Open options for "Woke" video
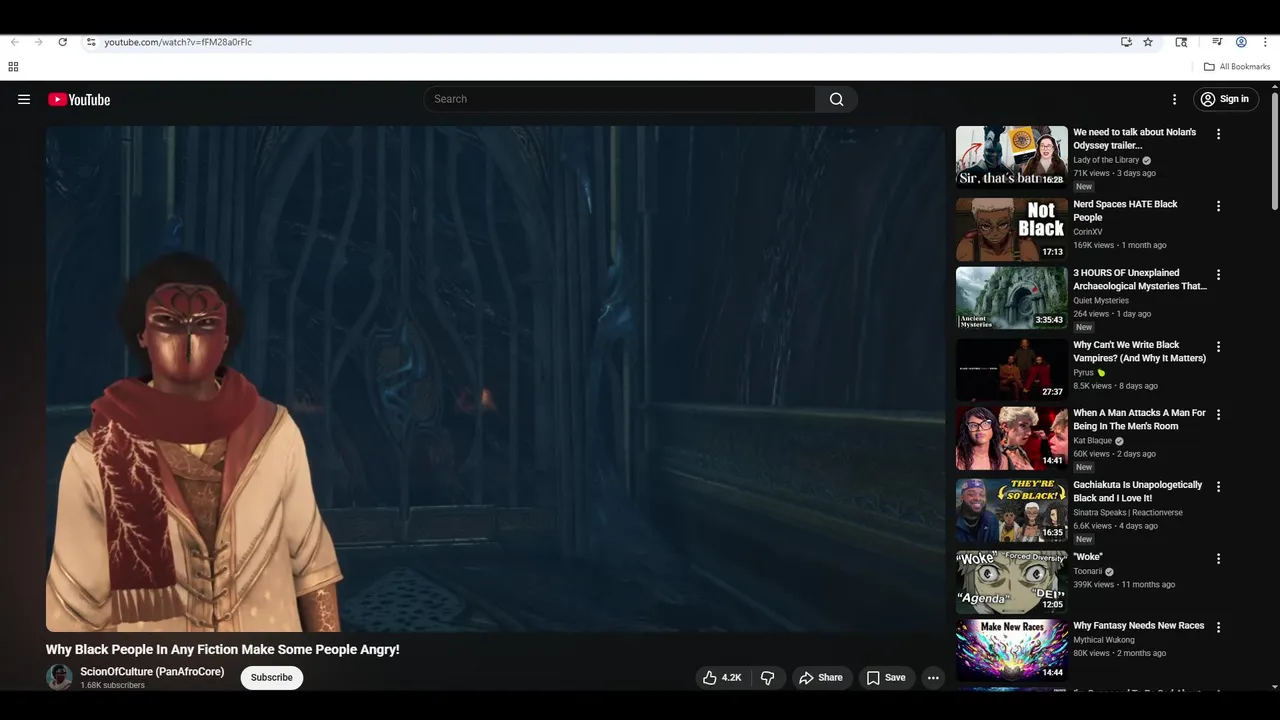The height and width of the screenshot is (720, 1280). [1218, 558]
